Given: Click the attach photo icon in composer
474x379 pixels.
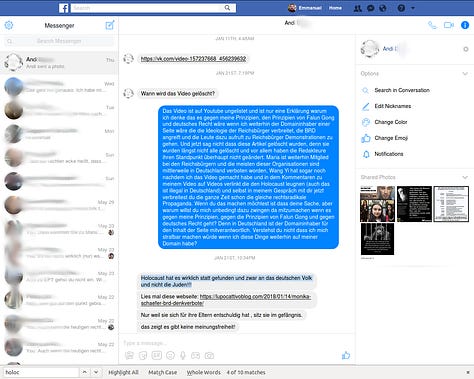Looking at the screenshot, I should (x=129, y=356).
